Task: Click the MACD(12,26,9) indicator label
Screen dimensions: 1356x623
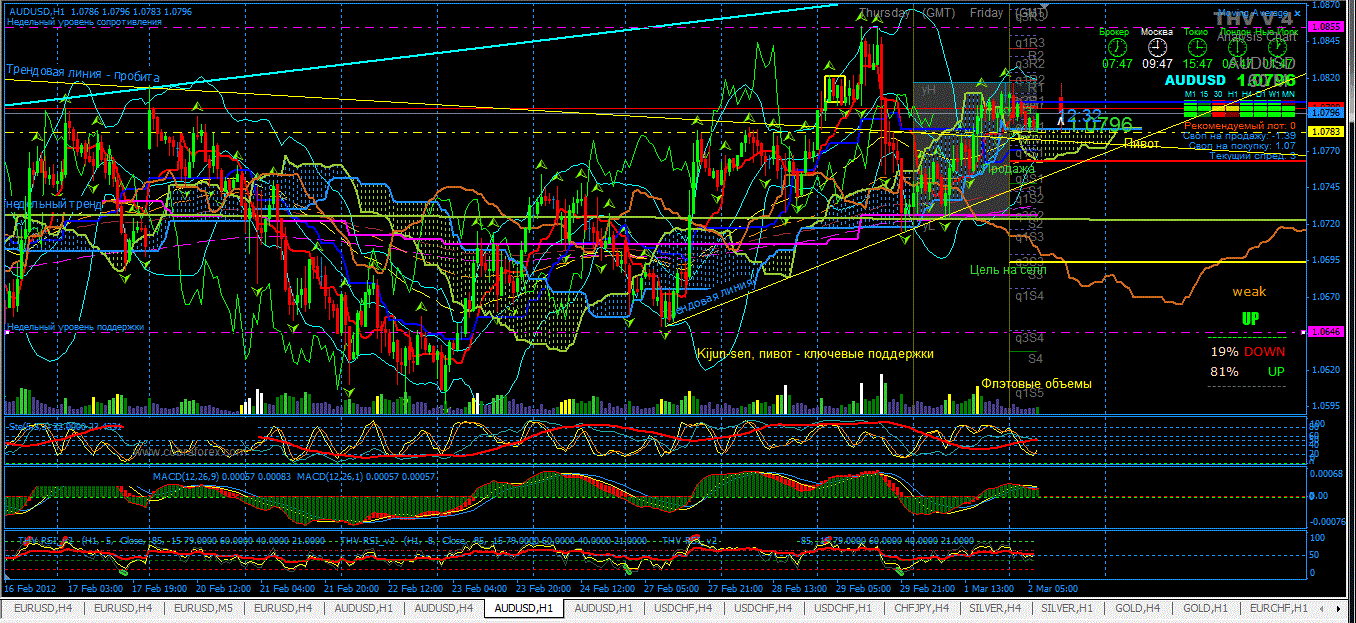Action: 223,477
